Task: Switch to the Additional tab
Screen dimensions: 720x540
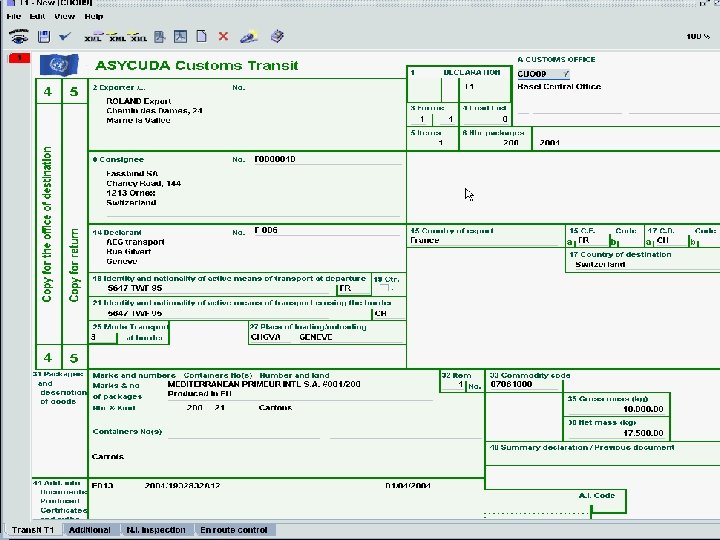Action: coord(90,530)
